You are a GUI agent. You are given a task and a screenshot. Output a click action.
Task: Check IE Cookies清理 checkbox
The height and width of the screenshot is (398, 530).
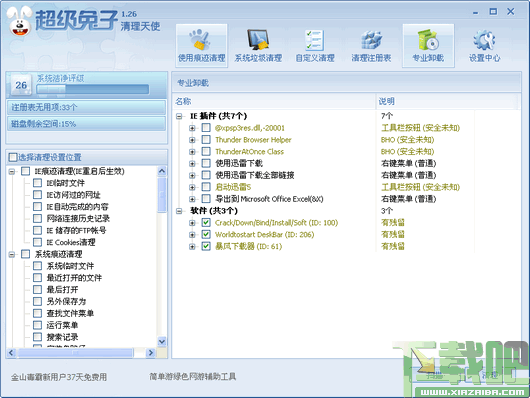pyautogui.click(x=37, y=242)
